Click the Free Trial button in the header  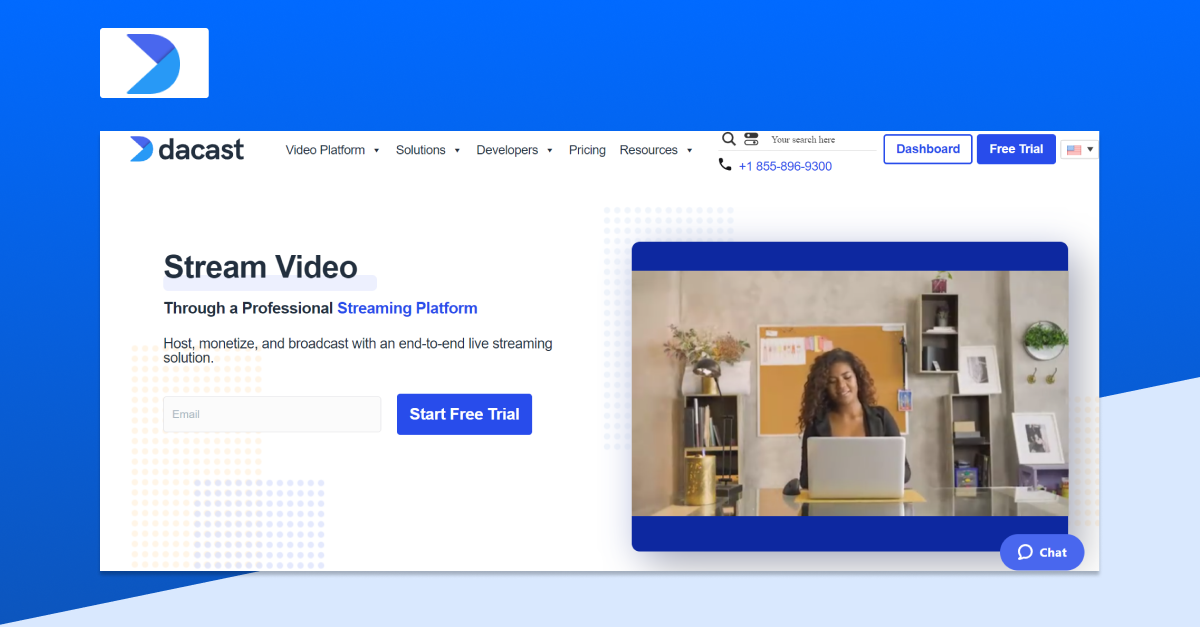(x=1016, y=148)
